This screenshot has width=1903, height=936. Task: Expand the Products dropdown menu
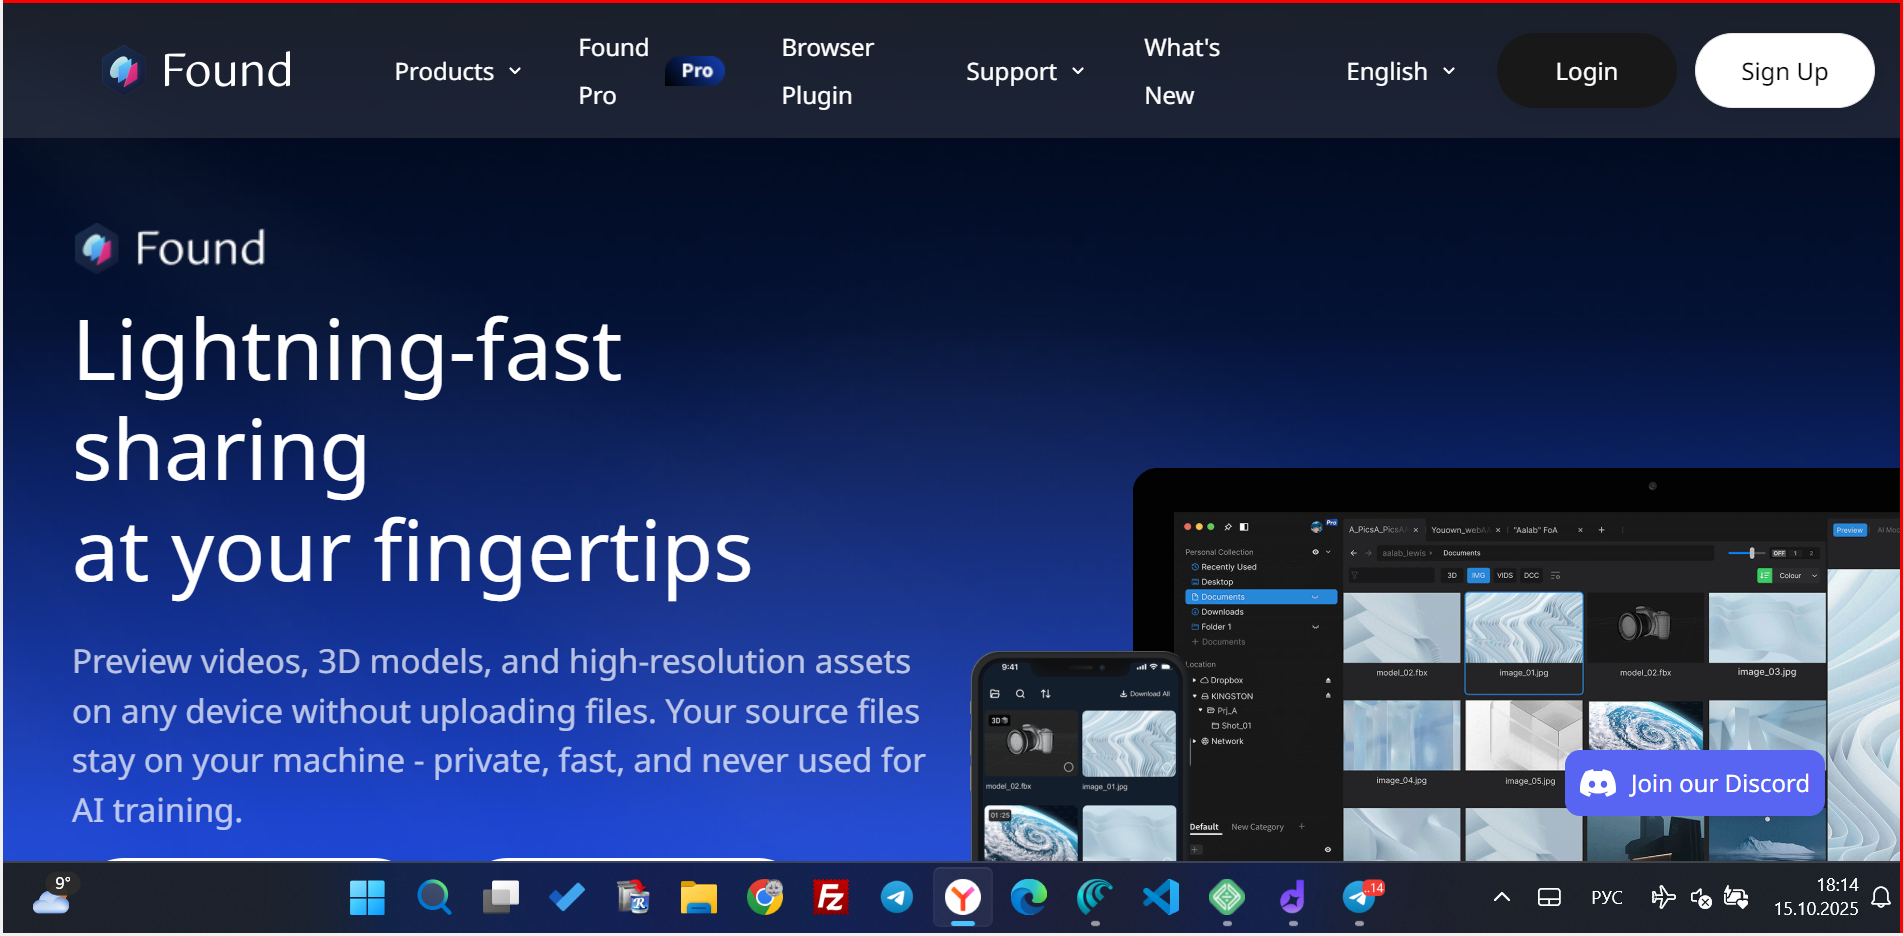pyautogui.click(x=458, y=72)
